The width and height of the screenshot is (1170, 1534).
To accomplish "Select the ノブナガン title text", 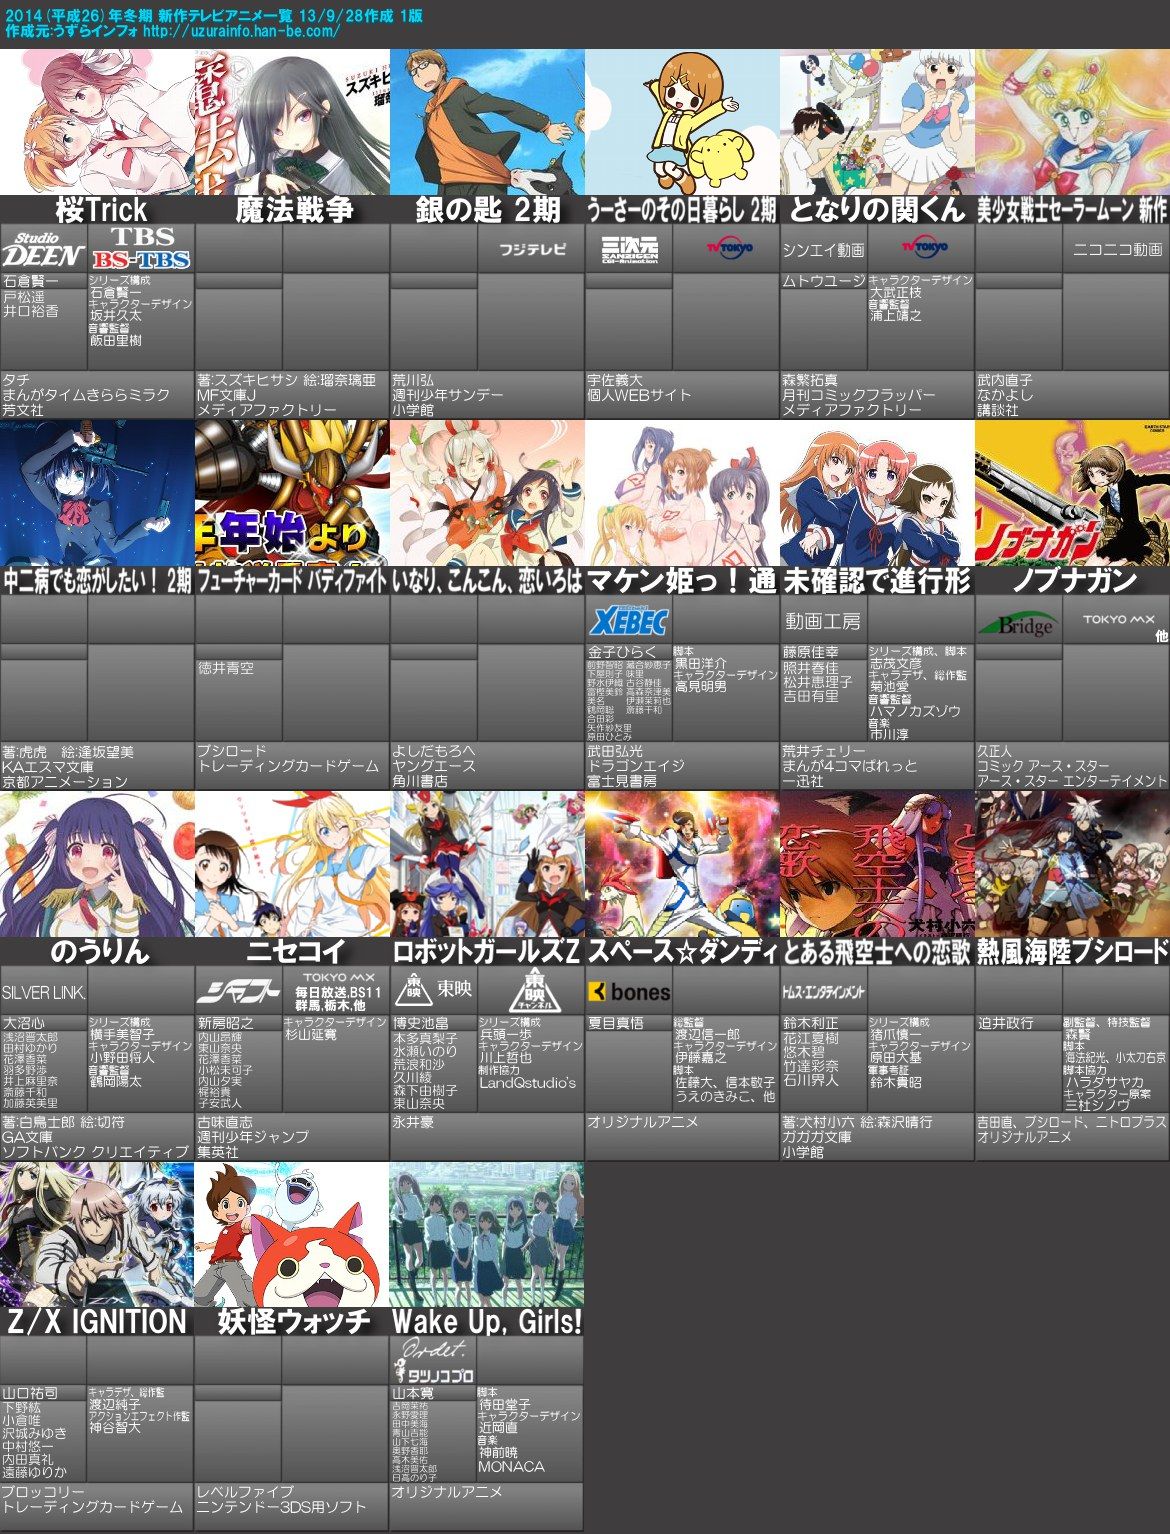I will [x=1074, y=580].
